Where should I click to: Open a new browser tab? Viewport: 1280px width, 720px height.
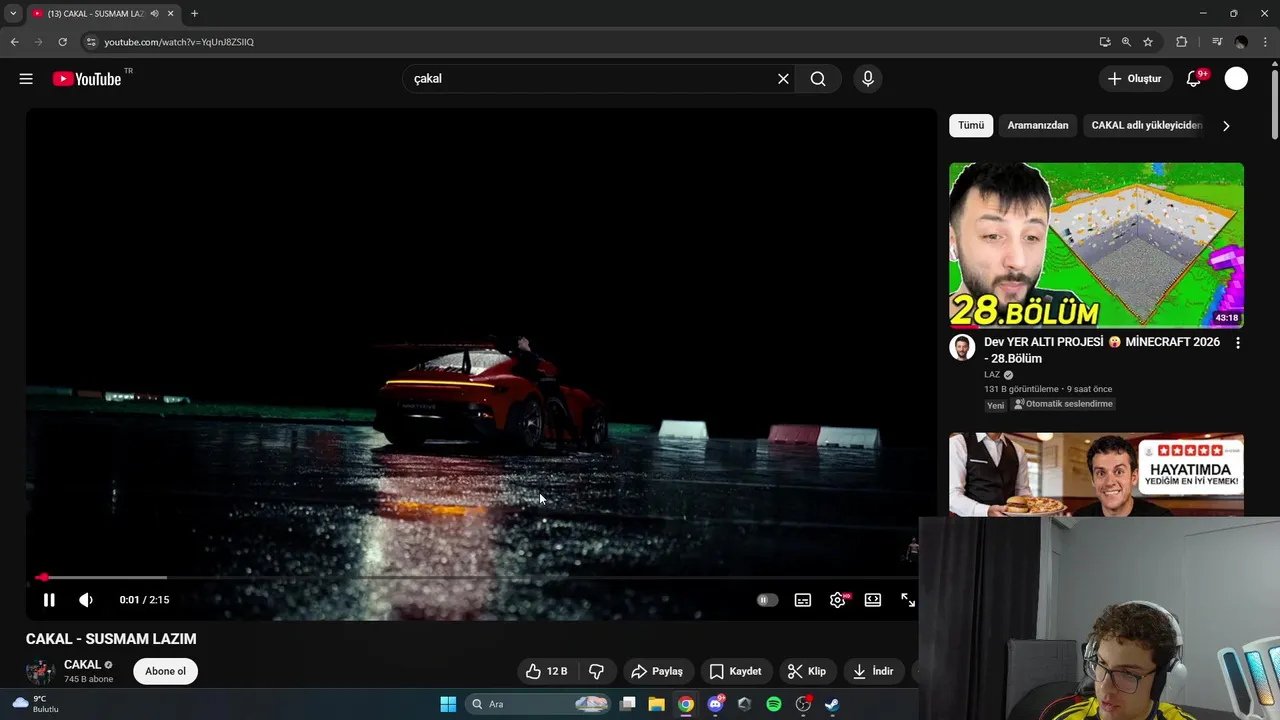coord(194,14)
